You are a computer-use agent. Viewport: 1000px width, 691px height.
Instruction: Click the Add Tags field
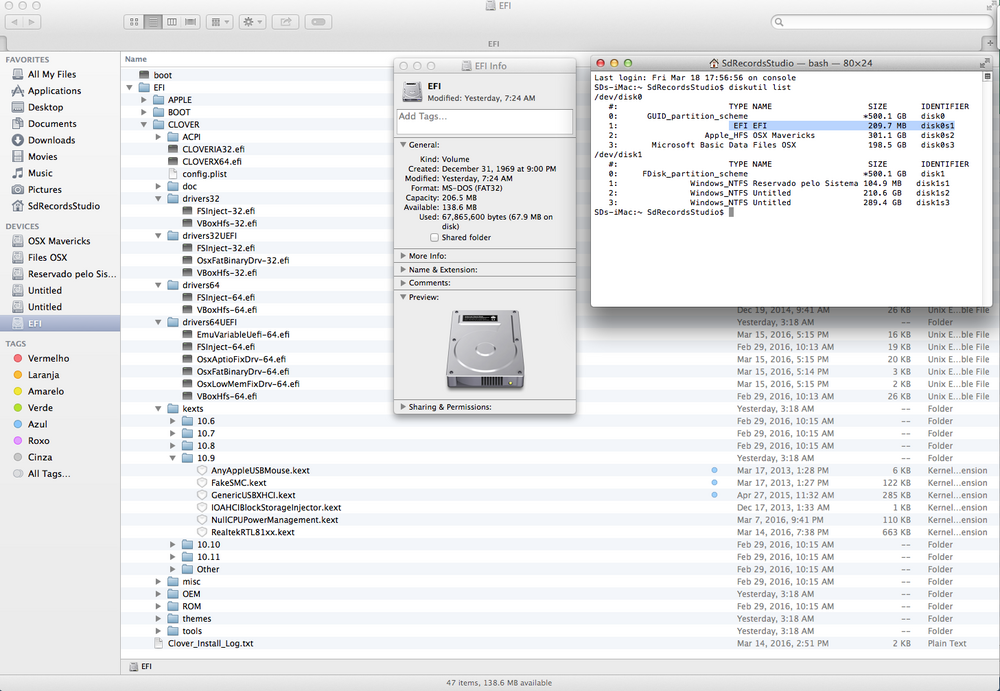(x=484, y=121)
